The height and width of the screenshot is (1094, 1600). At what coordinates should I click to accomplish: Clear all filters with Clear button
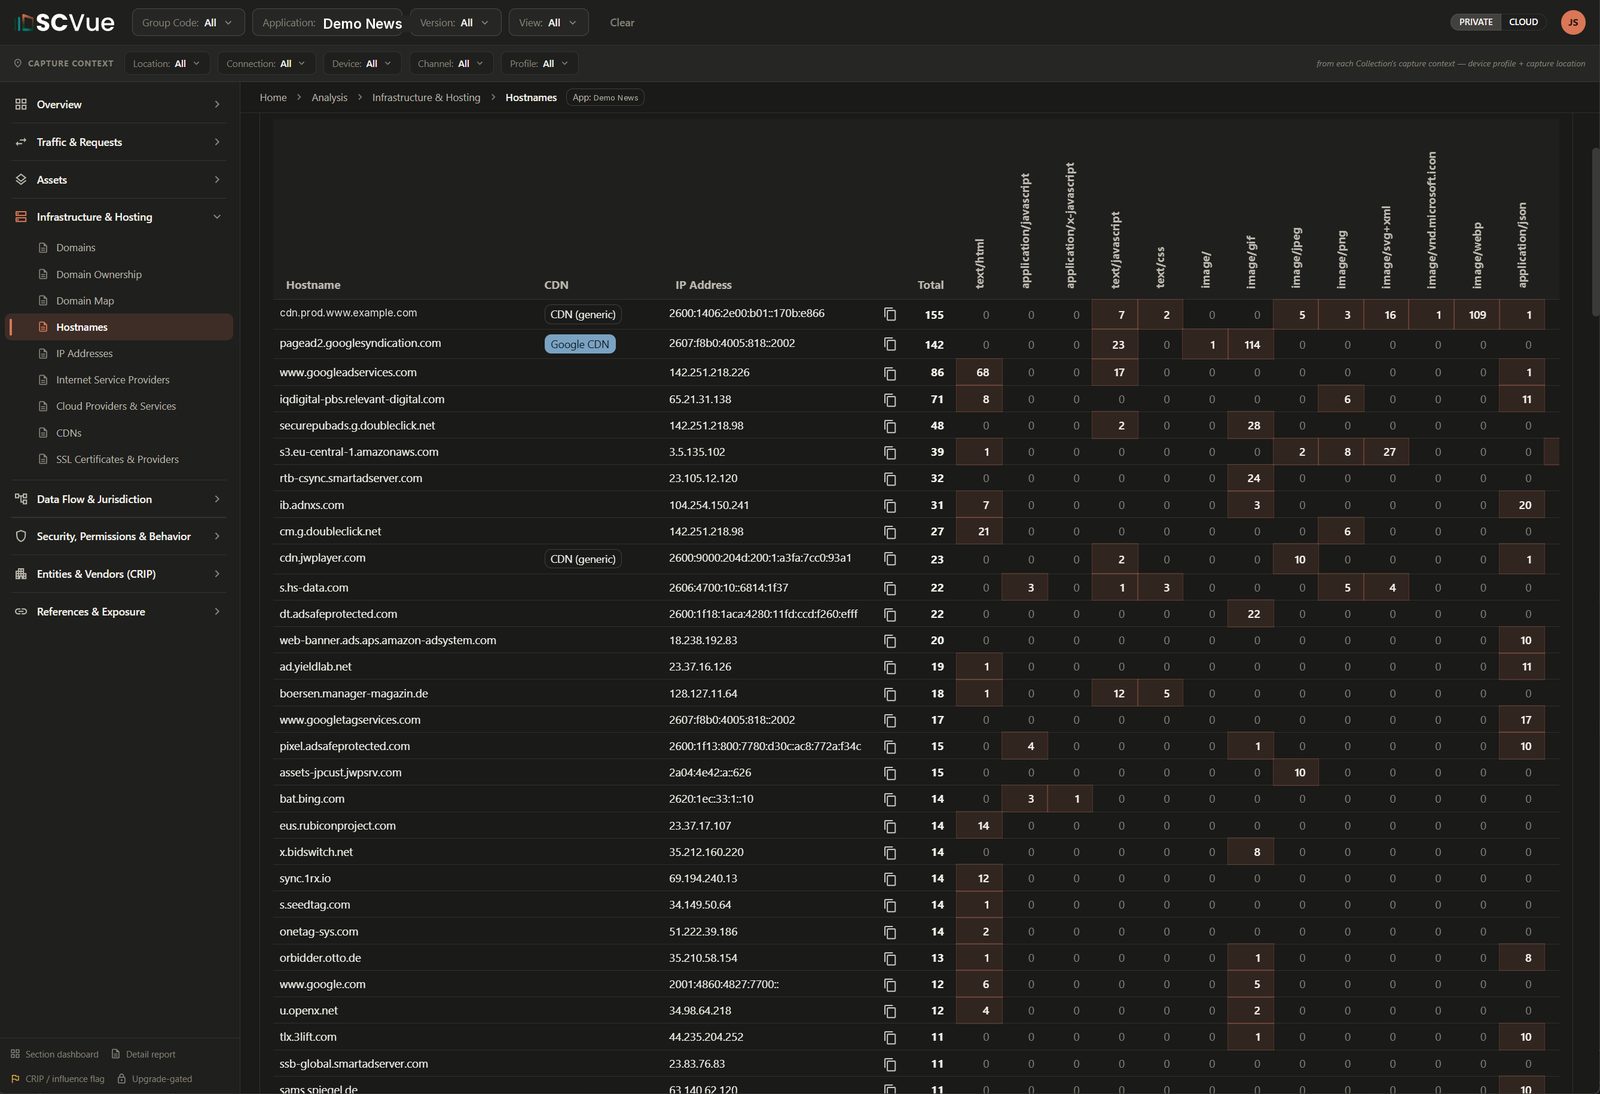[x=622, y=22]
